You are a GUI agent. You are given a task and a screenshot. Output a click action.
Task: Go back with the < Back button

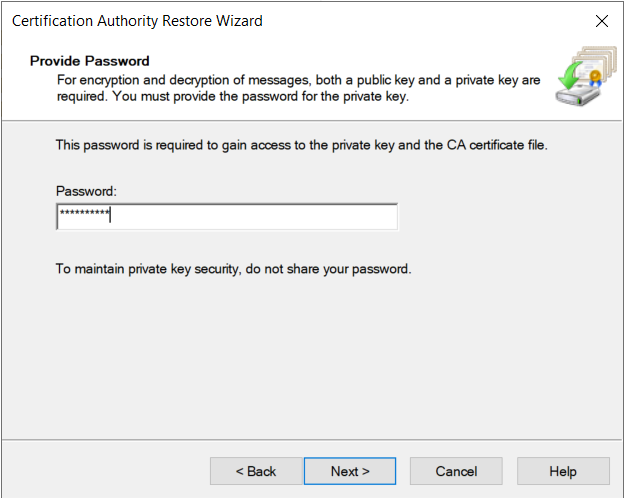256,471
